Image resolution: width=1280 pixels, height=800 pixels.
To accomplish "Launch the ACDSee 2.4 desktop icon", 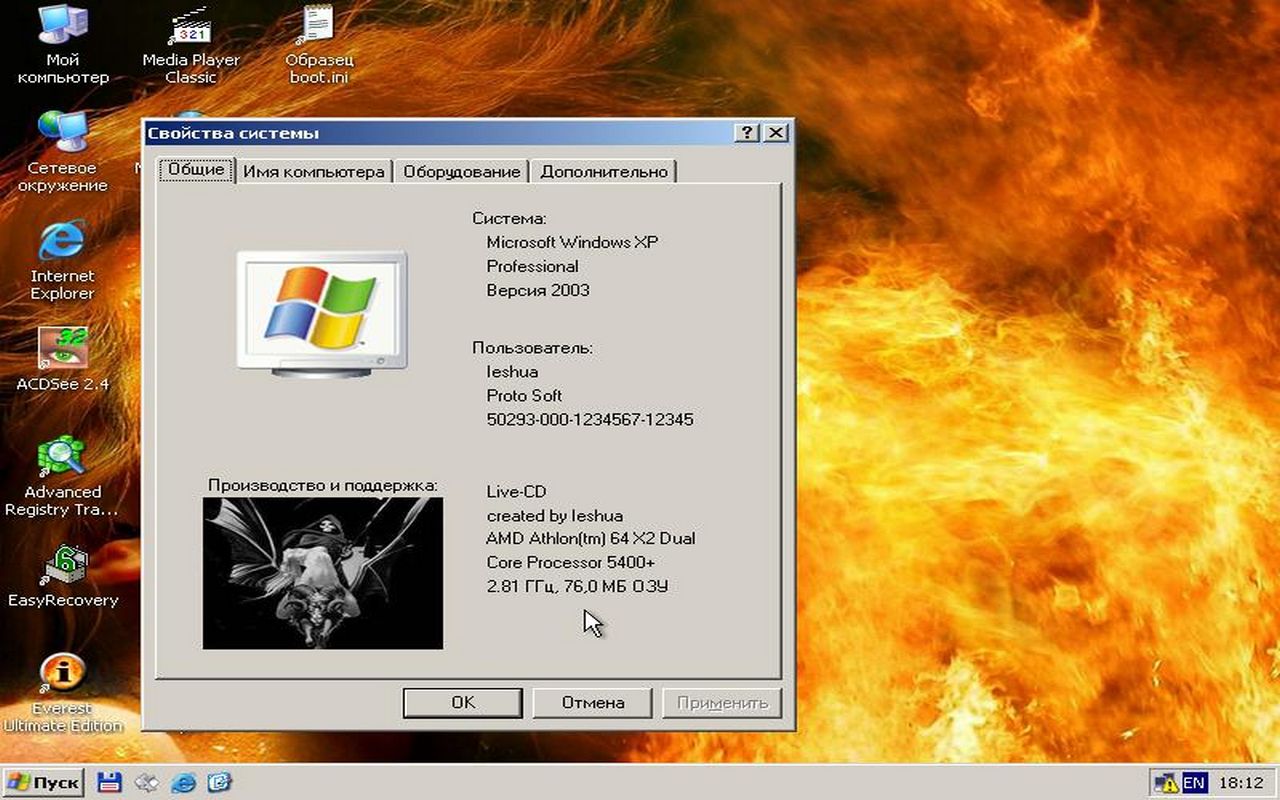I will click(62, 349).
